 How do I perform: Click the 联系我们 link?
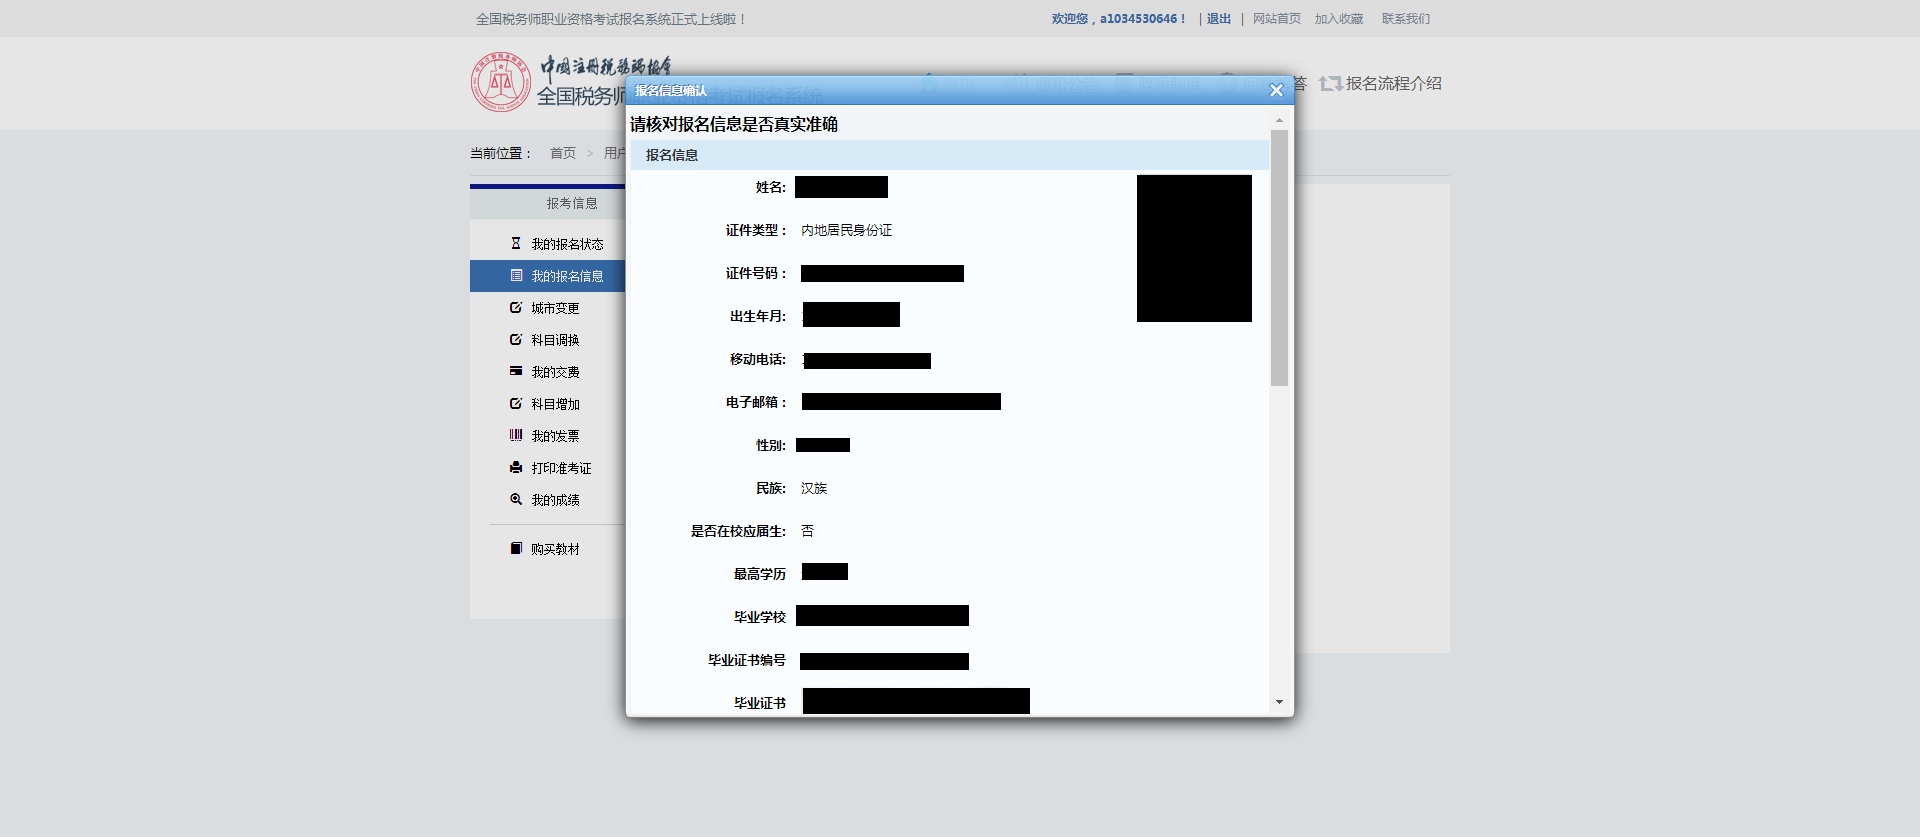(x=1405, y=19)
